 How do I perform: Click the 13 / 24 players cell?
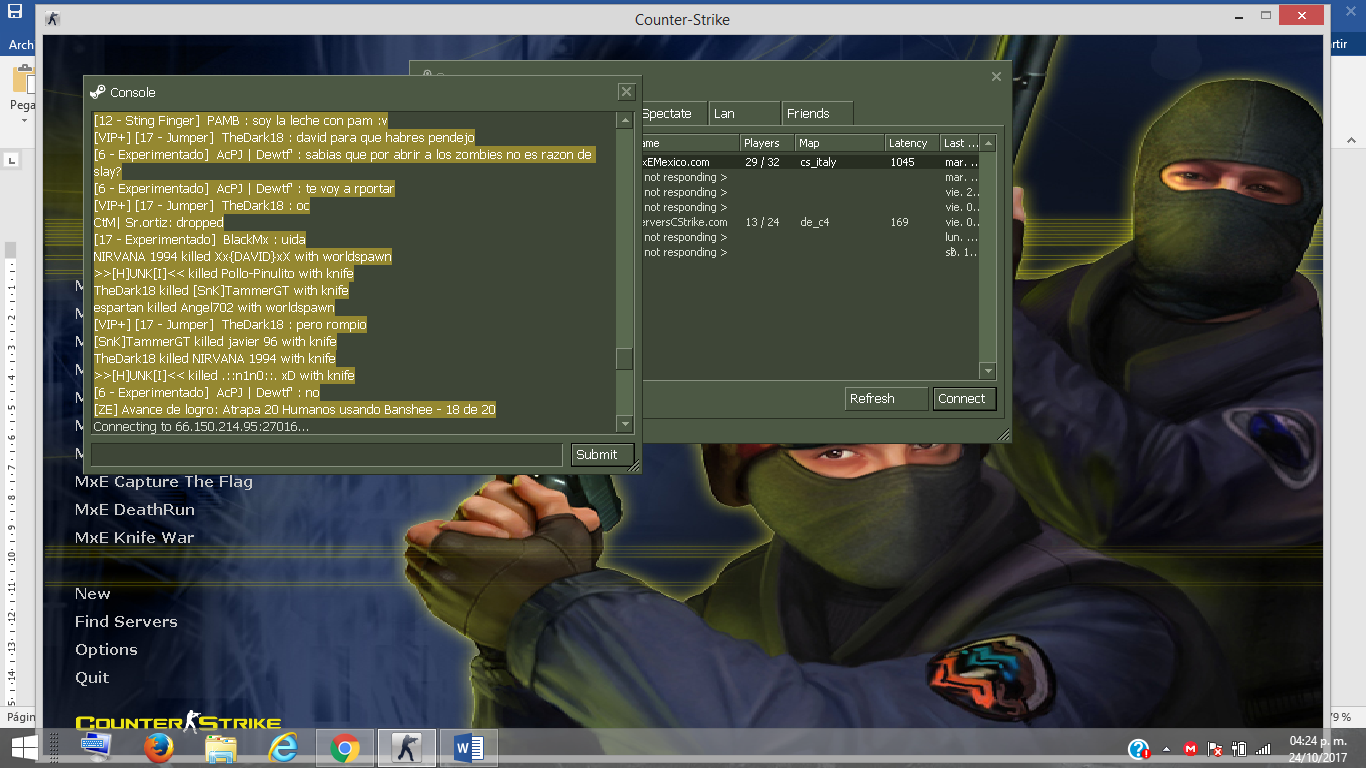762,222
